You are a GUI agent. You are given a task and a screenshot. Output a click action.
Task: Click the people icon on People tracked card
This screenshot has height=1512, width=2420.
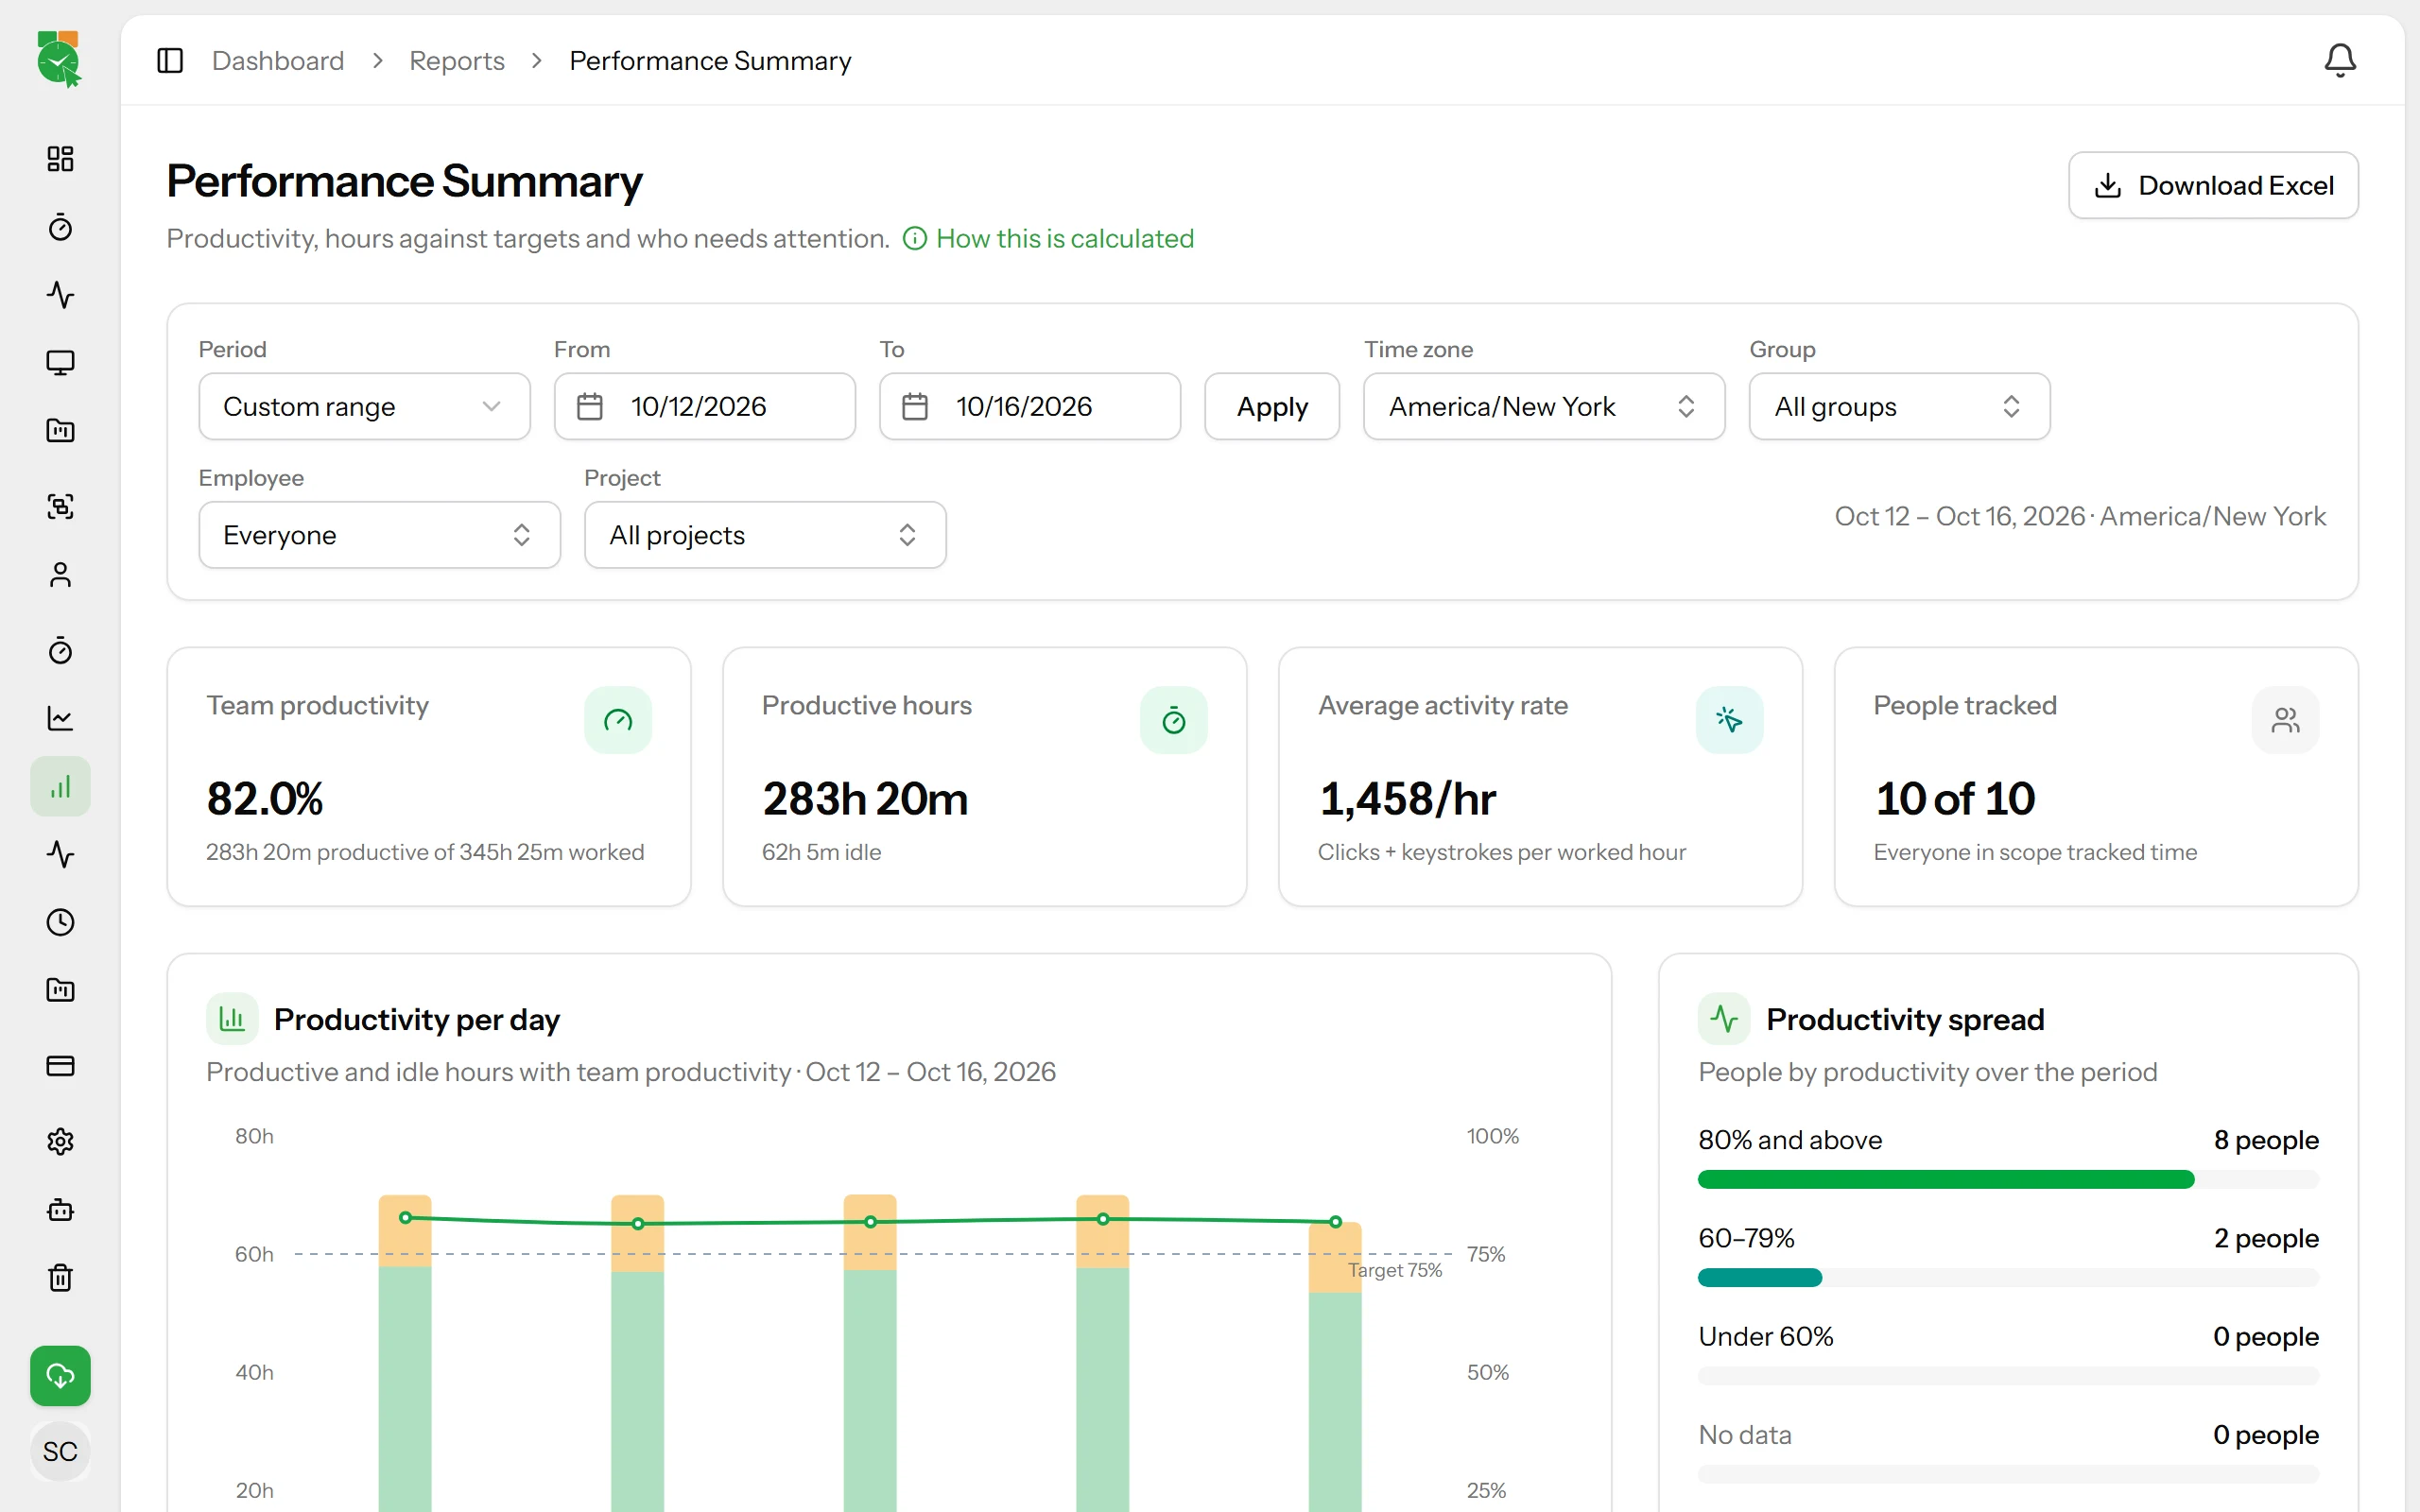2285,720
